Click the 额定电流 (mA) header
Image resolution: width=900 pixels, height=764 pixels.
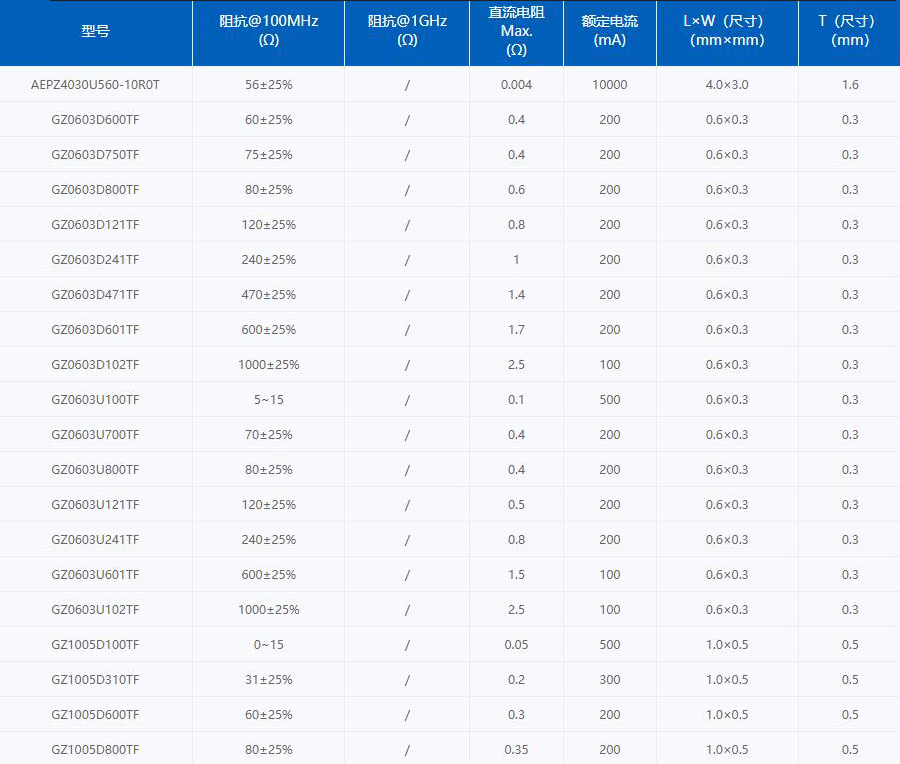tap(609, 31)
